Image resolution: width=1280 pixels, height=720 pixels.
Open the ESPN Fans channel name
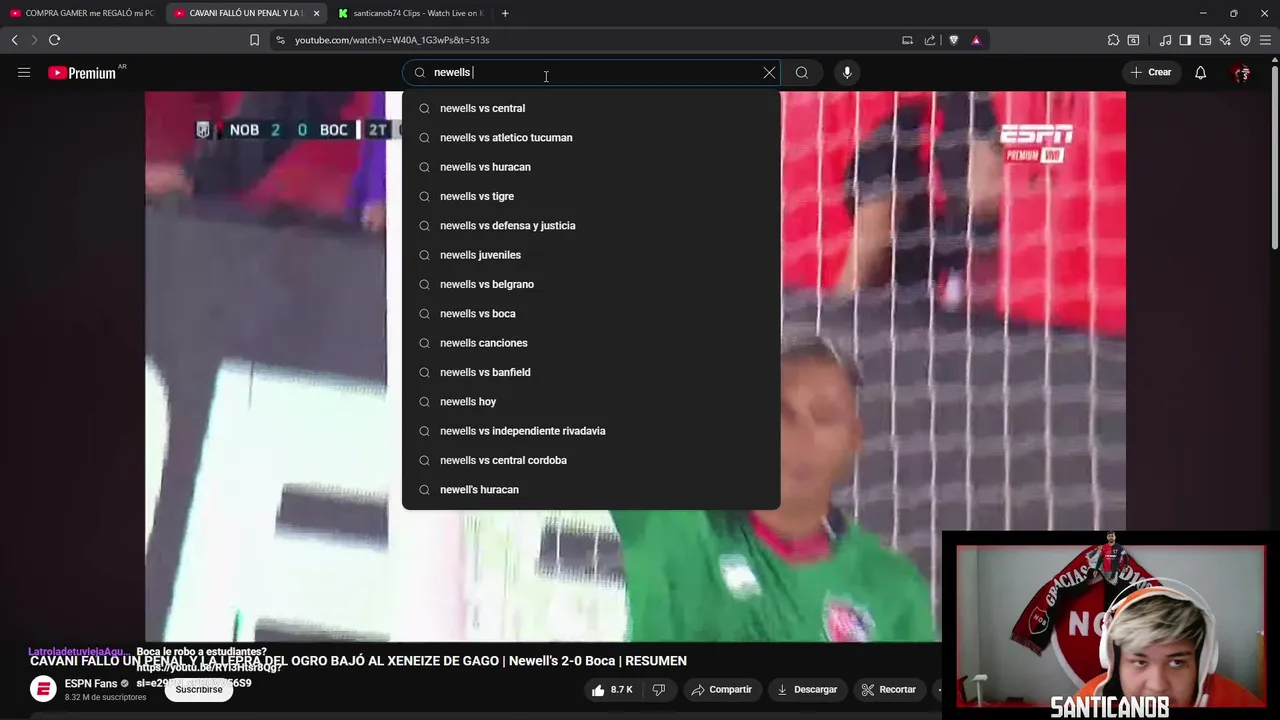[x=91, y=684]
